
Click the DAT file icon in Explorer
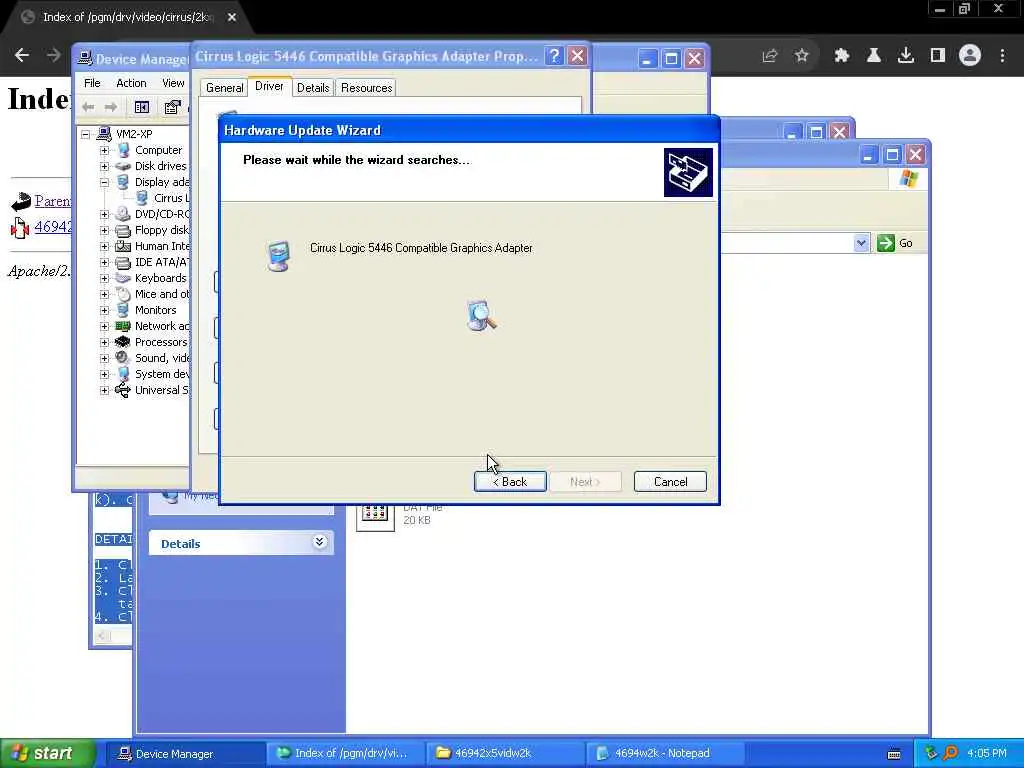(376, 516)
